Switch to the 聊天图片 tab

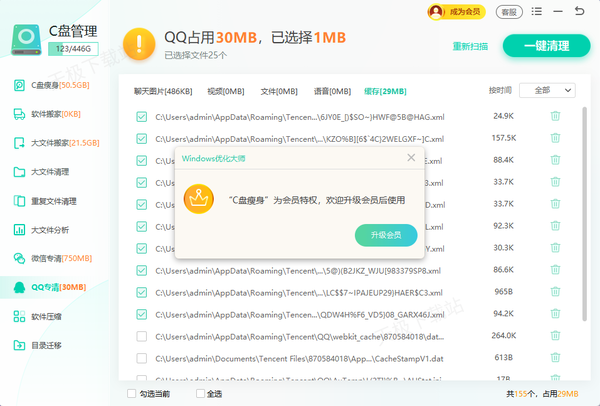point(164,91)
